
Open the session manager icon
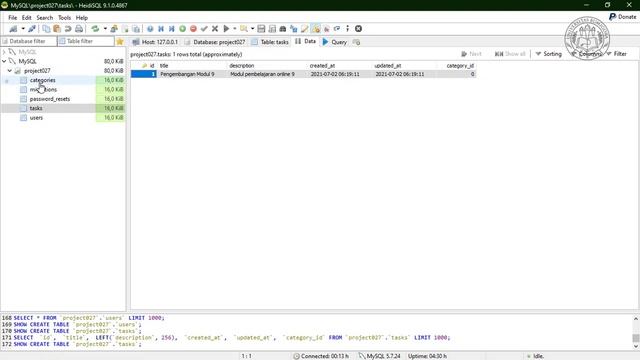click(x=13, y=29)
